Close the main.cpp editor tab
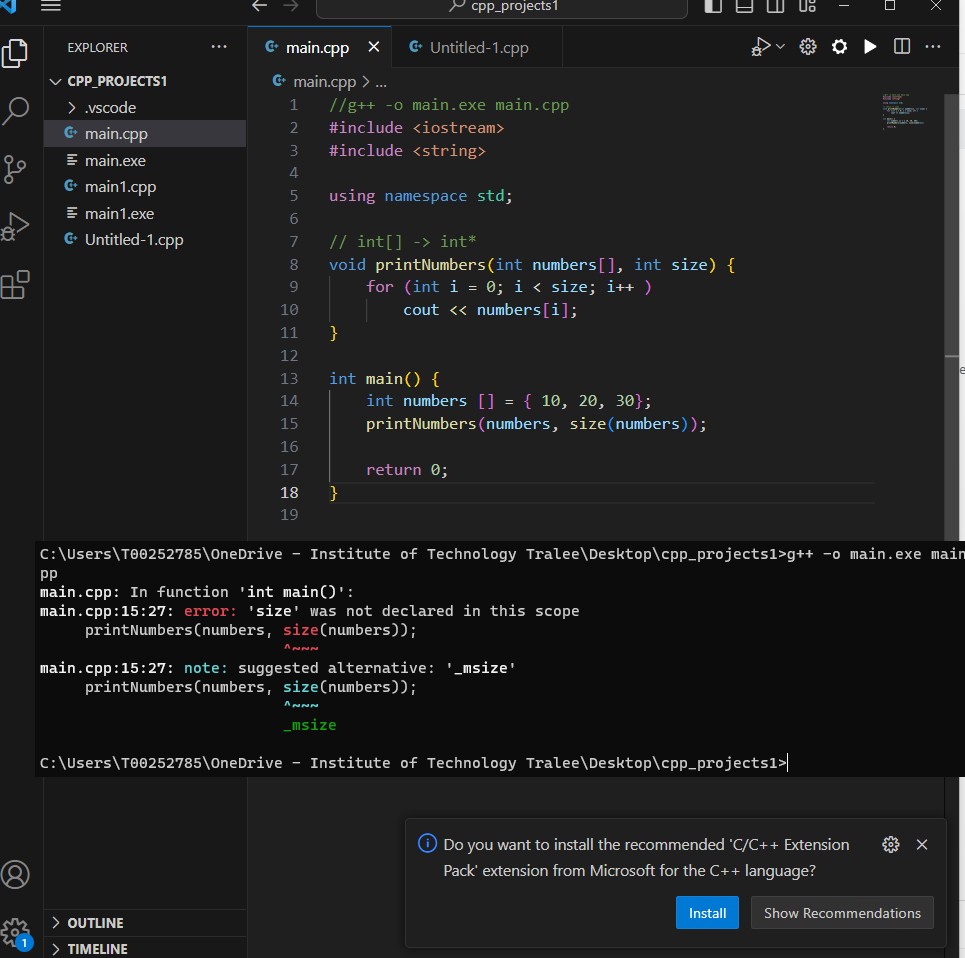This screenshot has width=965, height=958. click(374, 47)
